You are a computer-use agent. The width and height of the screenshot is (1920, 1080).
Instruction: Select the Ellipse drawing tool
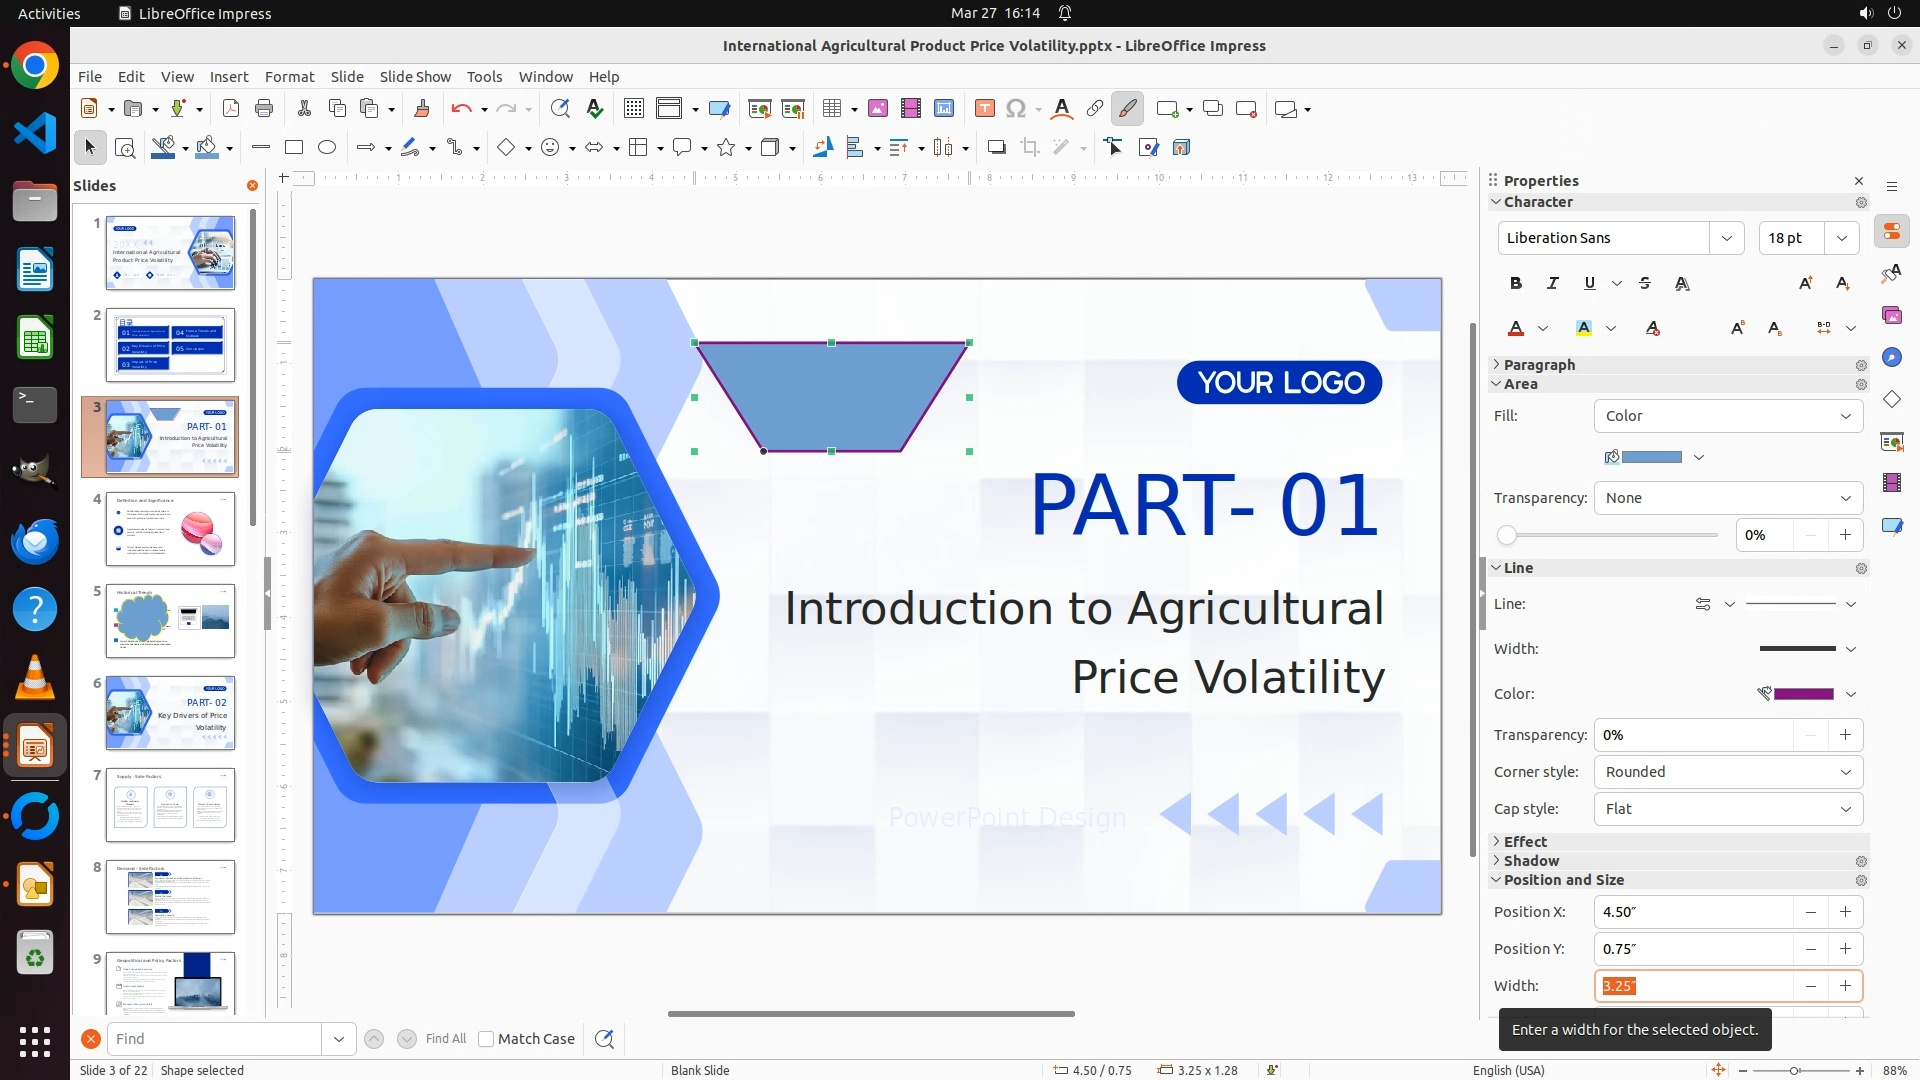point(327,148)
